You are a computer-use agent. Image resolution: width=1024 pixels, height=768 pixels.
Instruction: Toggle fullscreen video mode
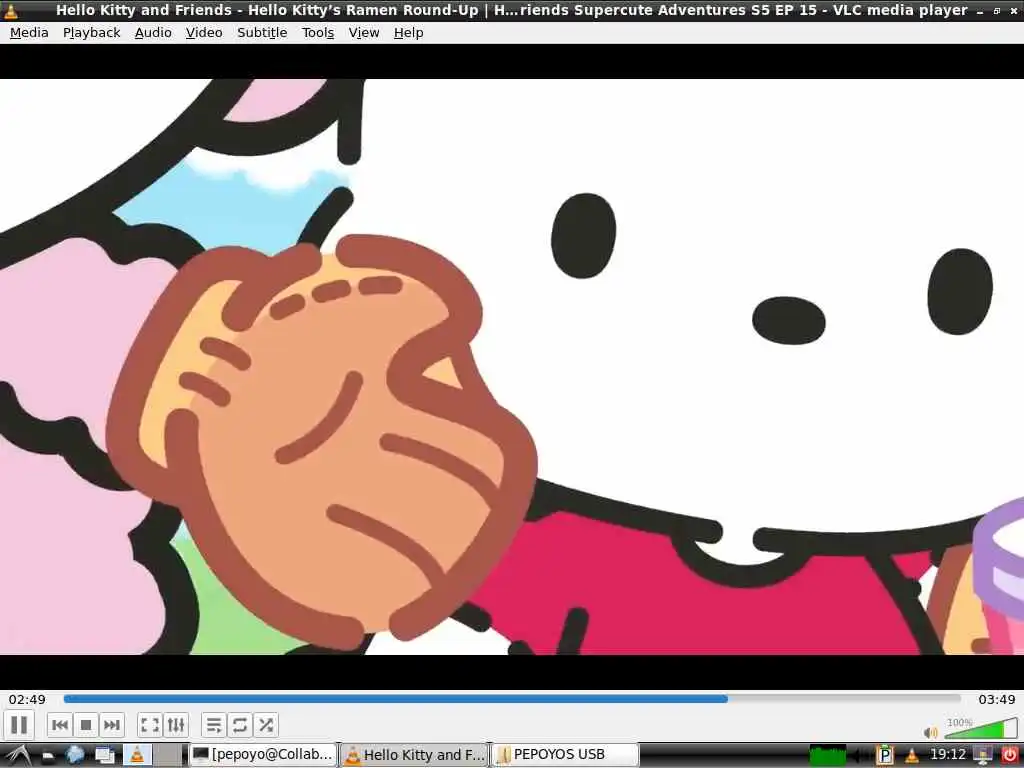pyautogui.click(x=150, y=725)
